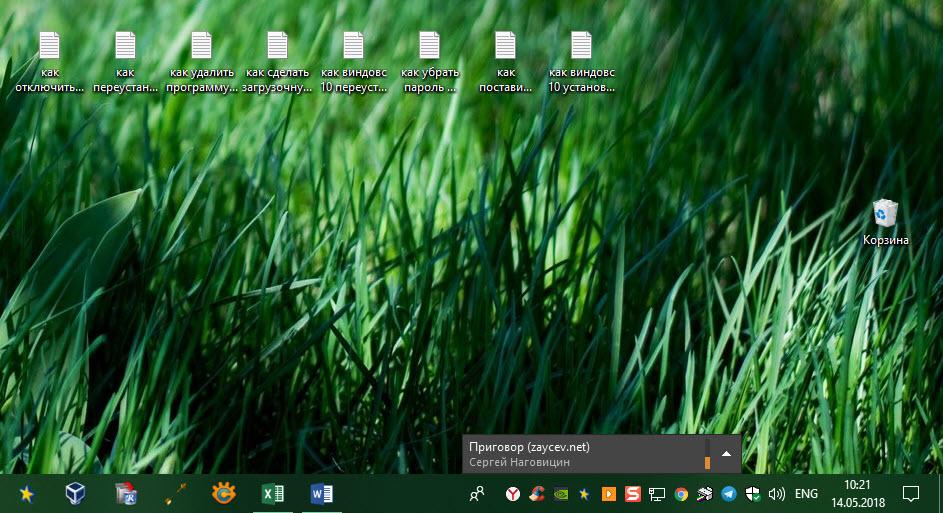Expand the music popup arrow
The height and width of the screenshot is (513, 943).
tap(726, 453)
